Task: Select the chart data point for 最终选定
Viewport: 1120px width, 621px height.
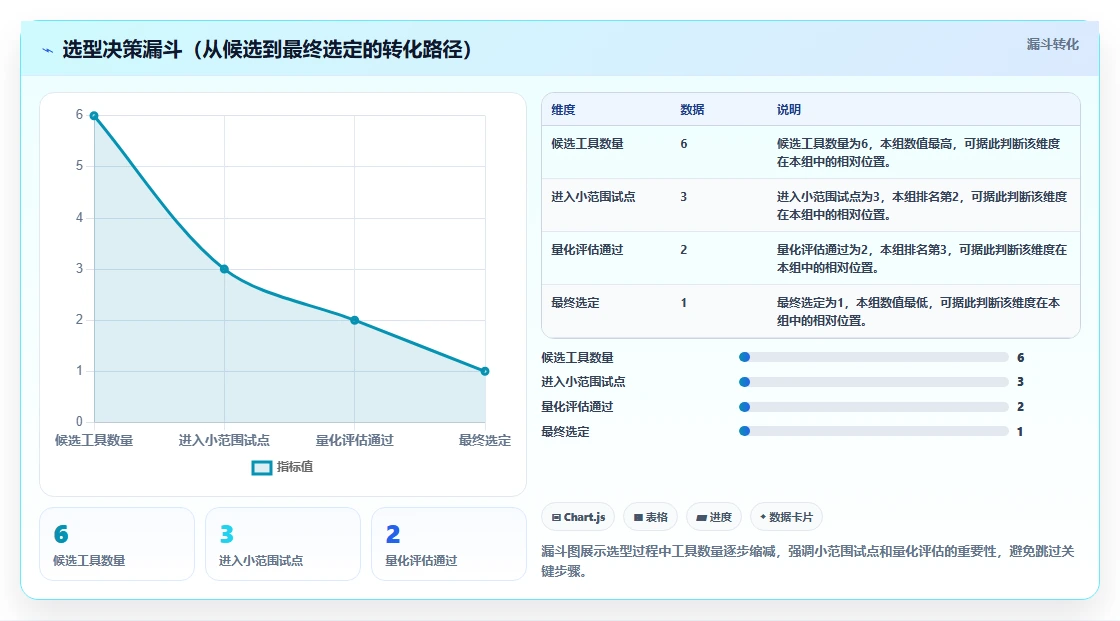Action: [485, 371]
